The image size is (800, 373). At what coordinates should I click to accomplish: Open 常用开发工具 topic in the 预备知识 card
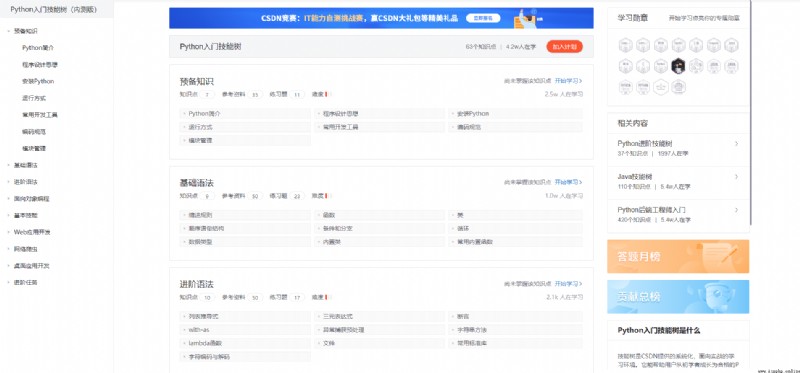pyautogui.click(x=380, y=127)
